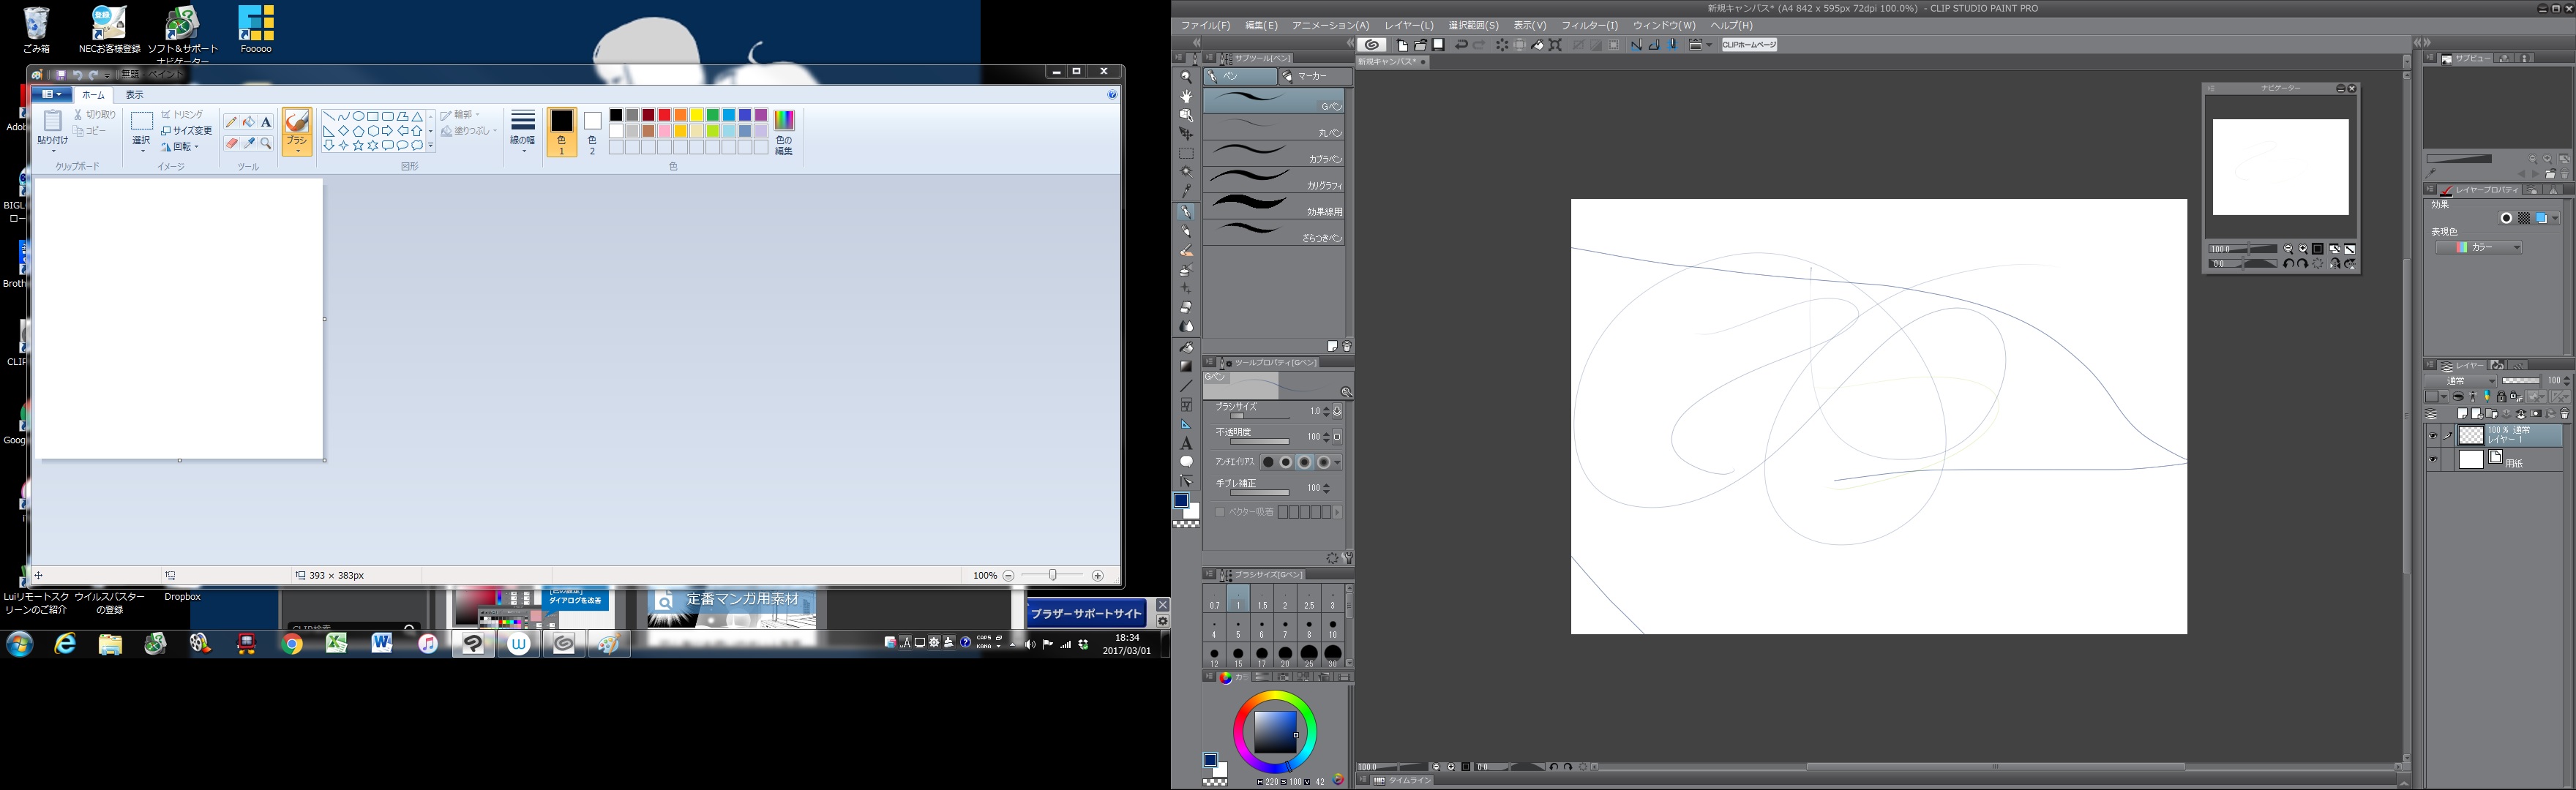Select the カブラペン sub tool
The width and height of the screenshot is (2576, 790).
[1273, 155]
